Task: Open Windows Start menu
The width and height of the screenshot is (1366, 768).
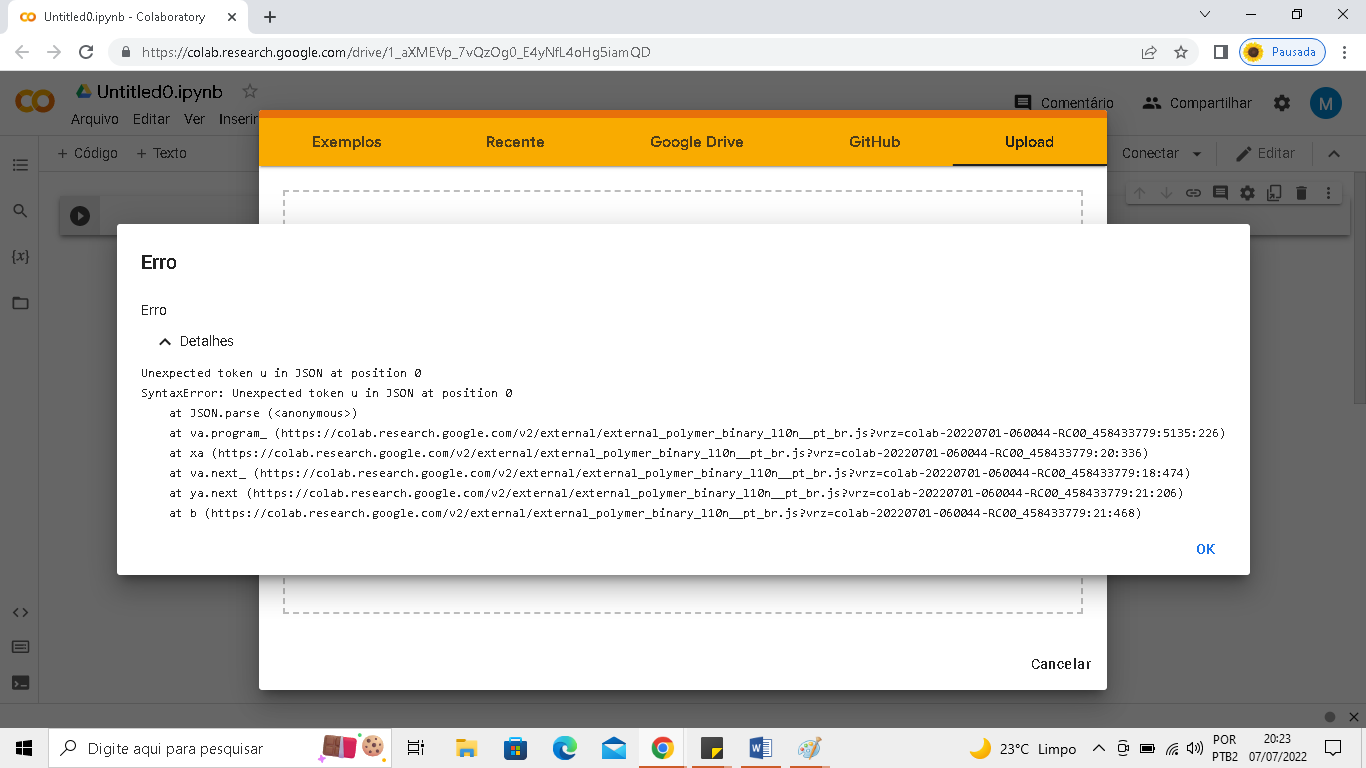Action: 24,748
